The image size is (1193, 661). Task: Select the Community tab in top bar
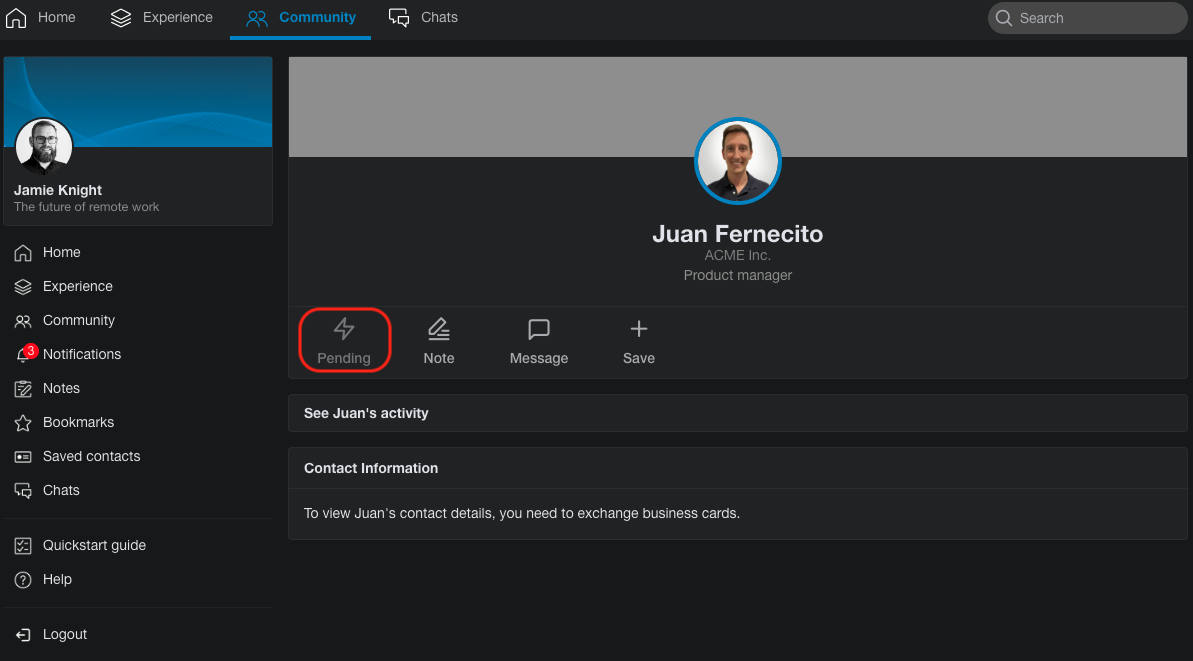tap(301, 17)
